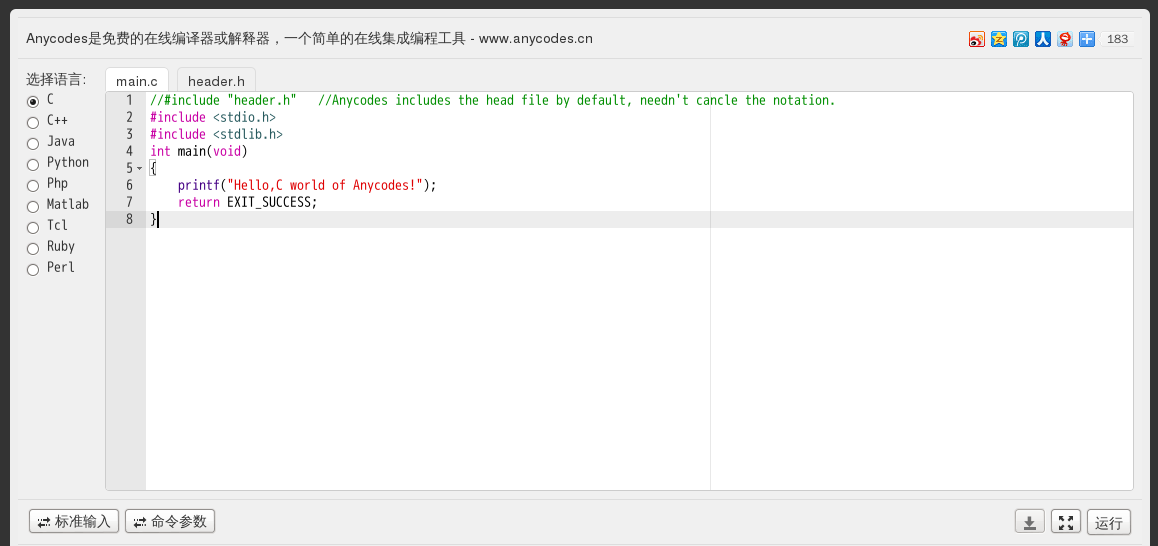Pick Ruby as the language
Image resolution: width=1158 pixels, height=546 pixels.
pos(32,248)
